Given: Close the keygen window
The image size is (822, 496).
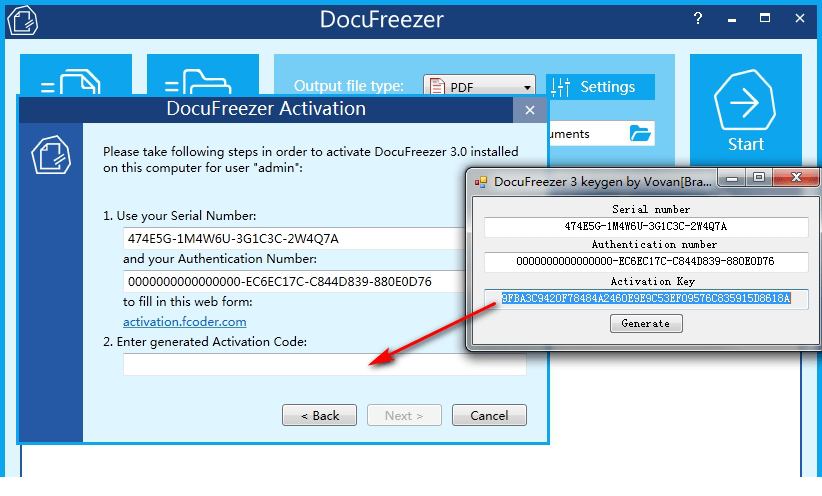Looking at the screenshot, I should [796, 178].
